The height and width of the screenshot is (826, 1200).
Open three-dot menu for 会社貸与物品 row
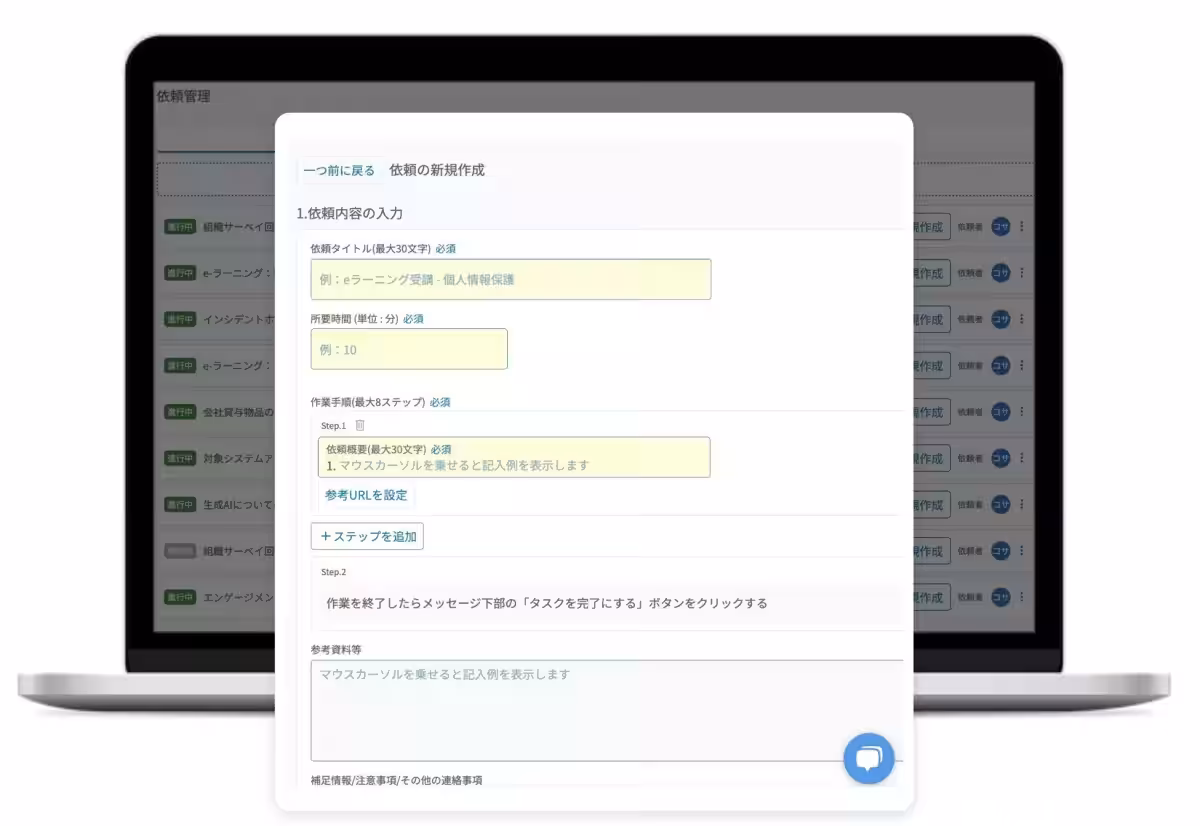[x=1021, y=411]
